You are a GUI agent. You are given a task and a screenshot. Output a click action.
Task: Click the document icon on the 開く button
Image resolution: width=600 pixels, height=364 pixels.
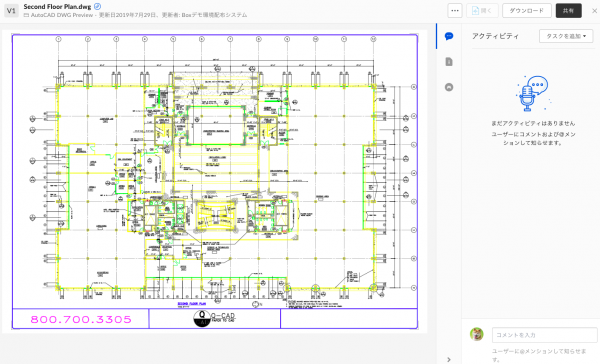pos(475,11)
